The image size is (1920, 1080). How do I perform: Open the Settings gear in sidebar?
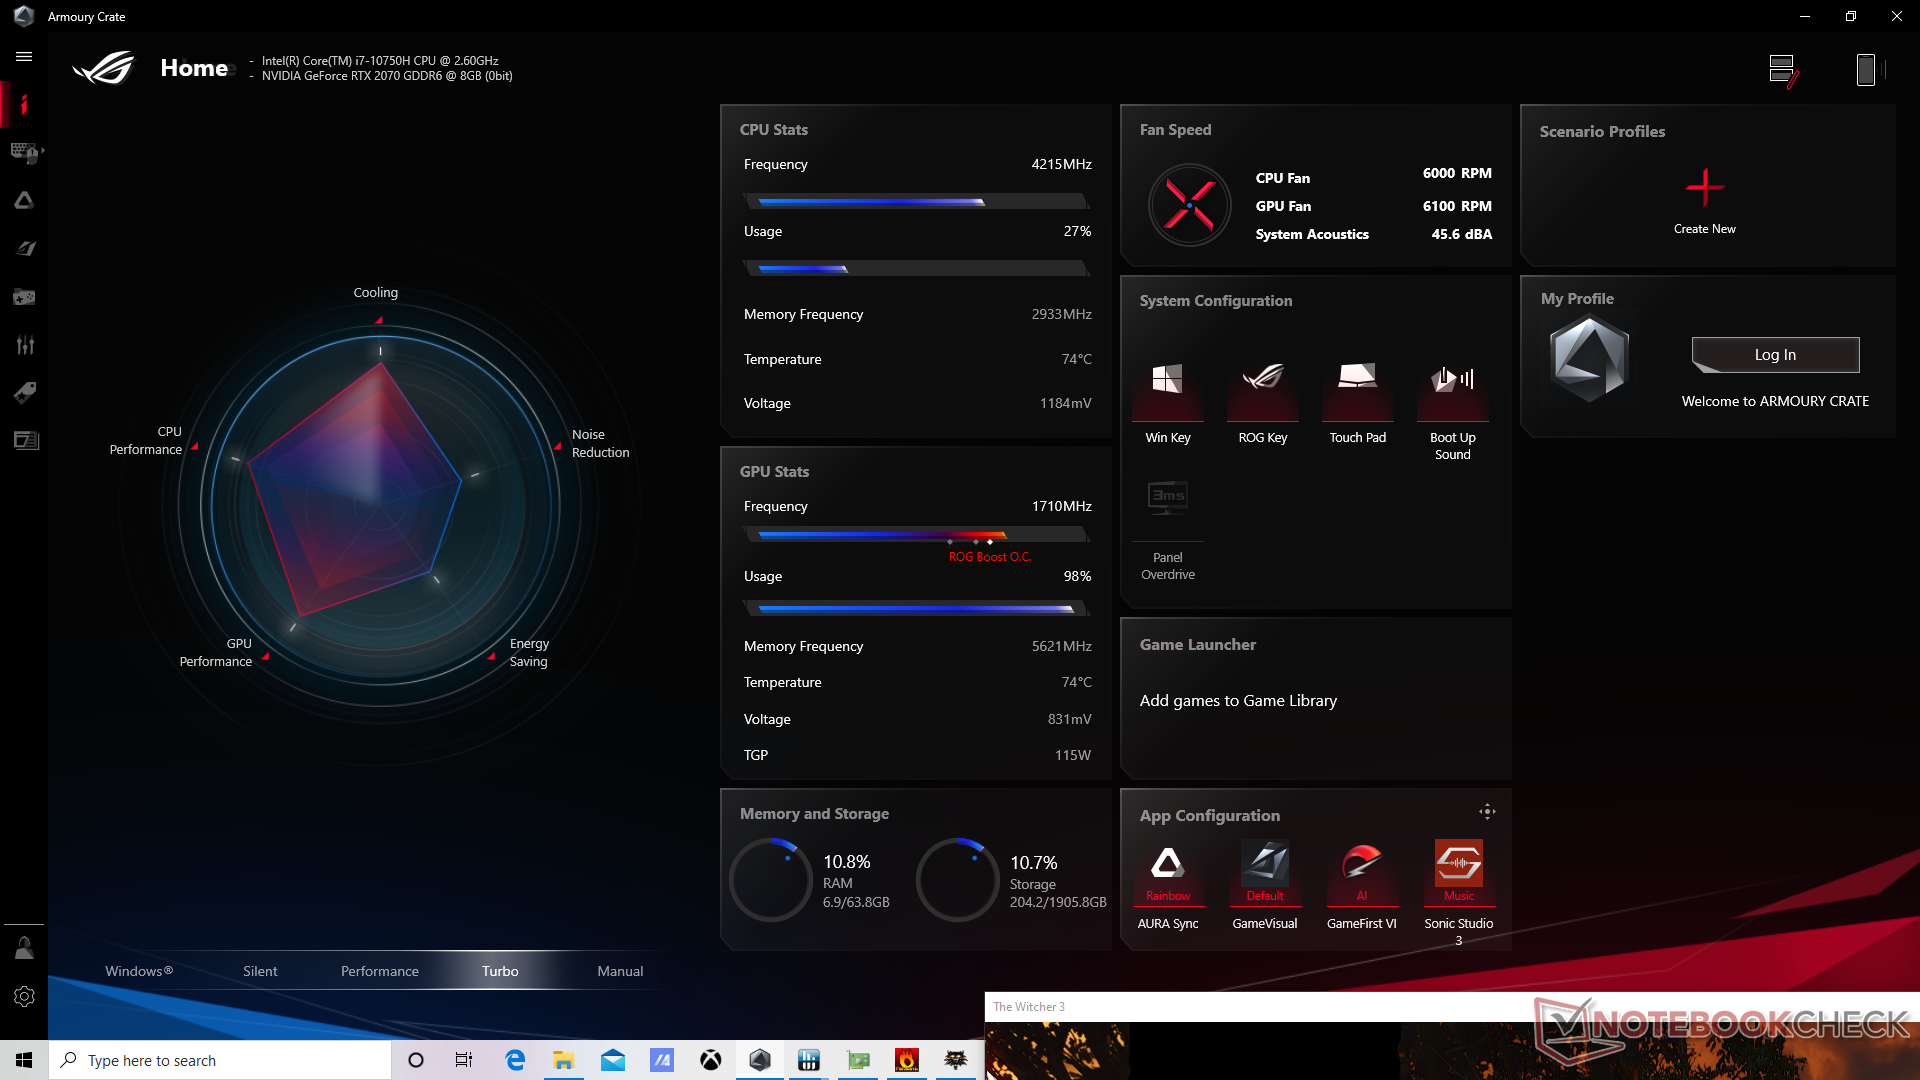pos(24,997)
